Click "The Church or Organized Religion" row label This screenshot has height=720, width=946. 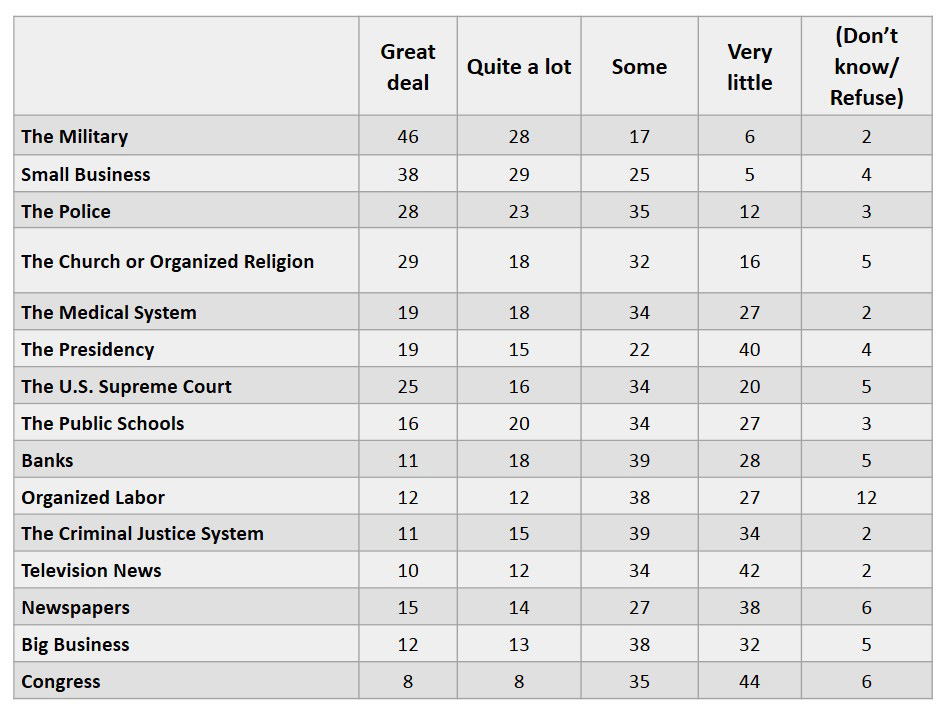168,262
